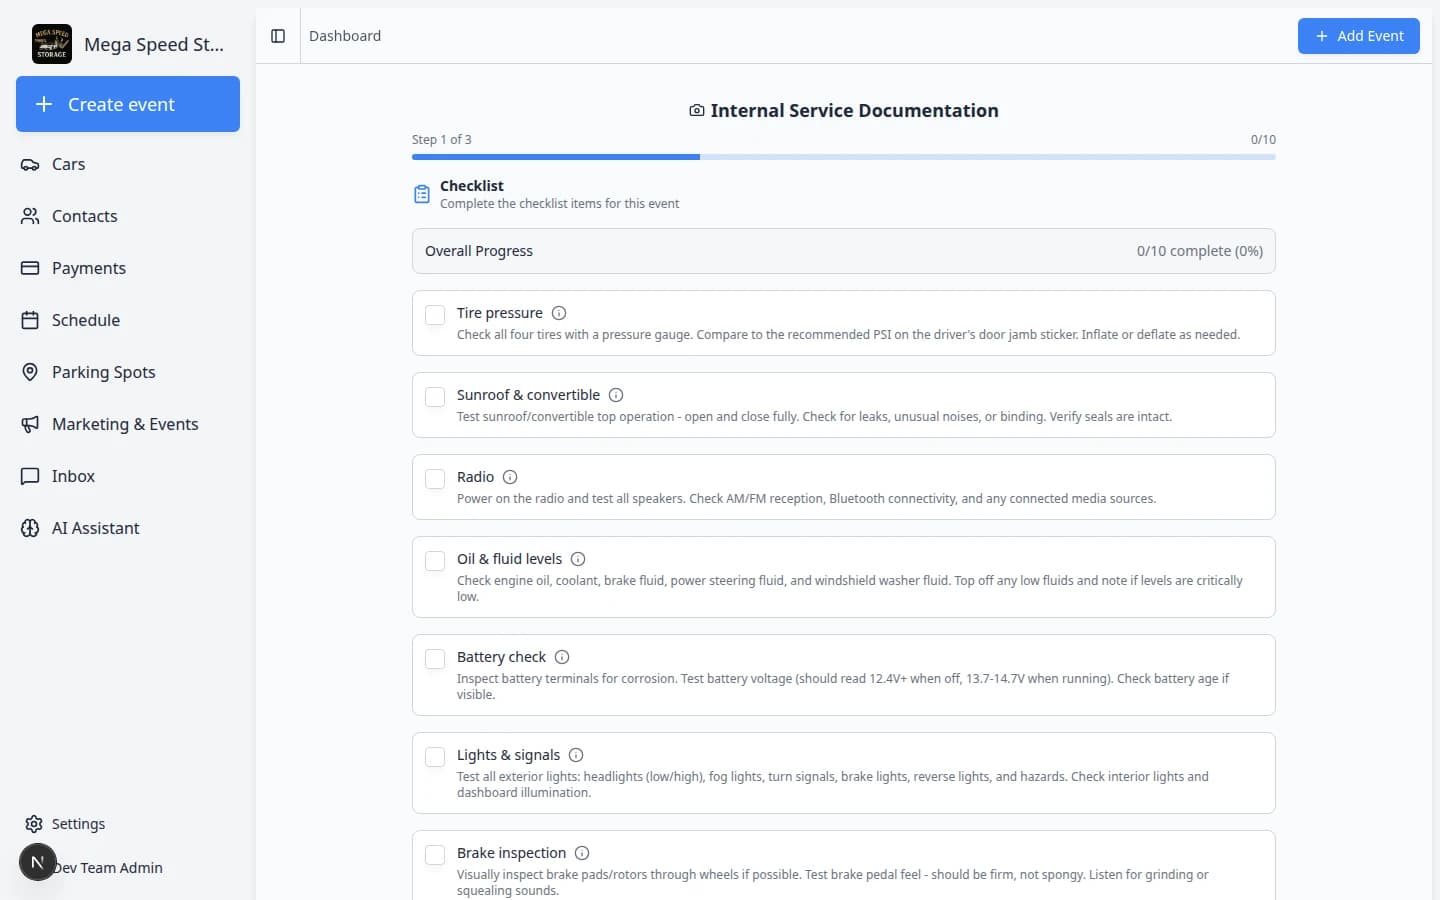Click the step progress bar
The height and width of the screenshot is (900, 1440).
pos(843,157)
